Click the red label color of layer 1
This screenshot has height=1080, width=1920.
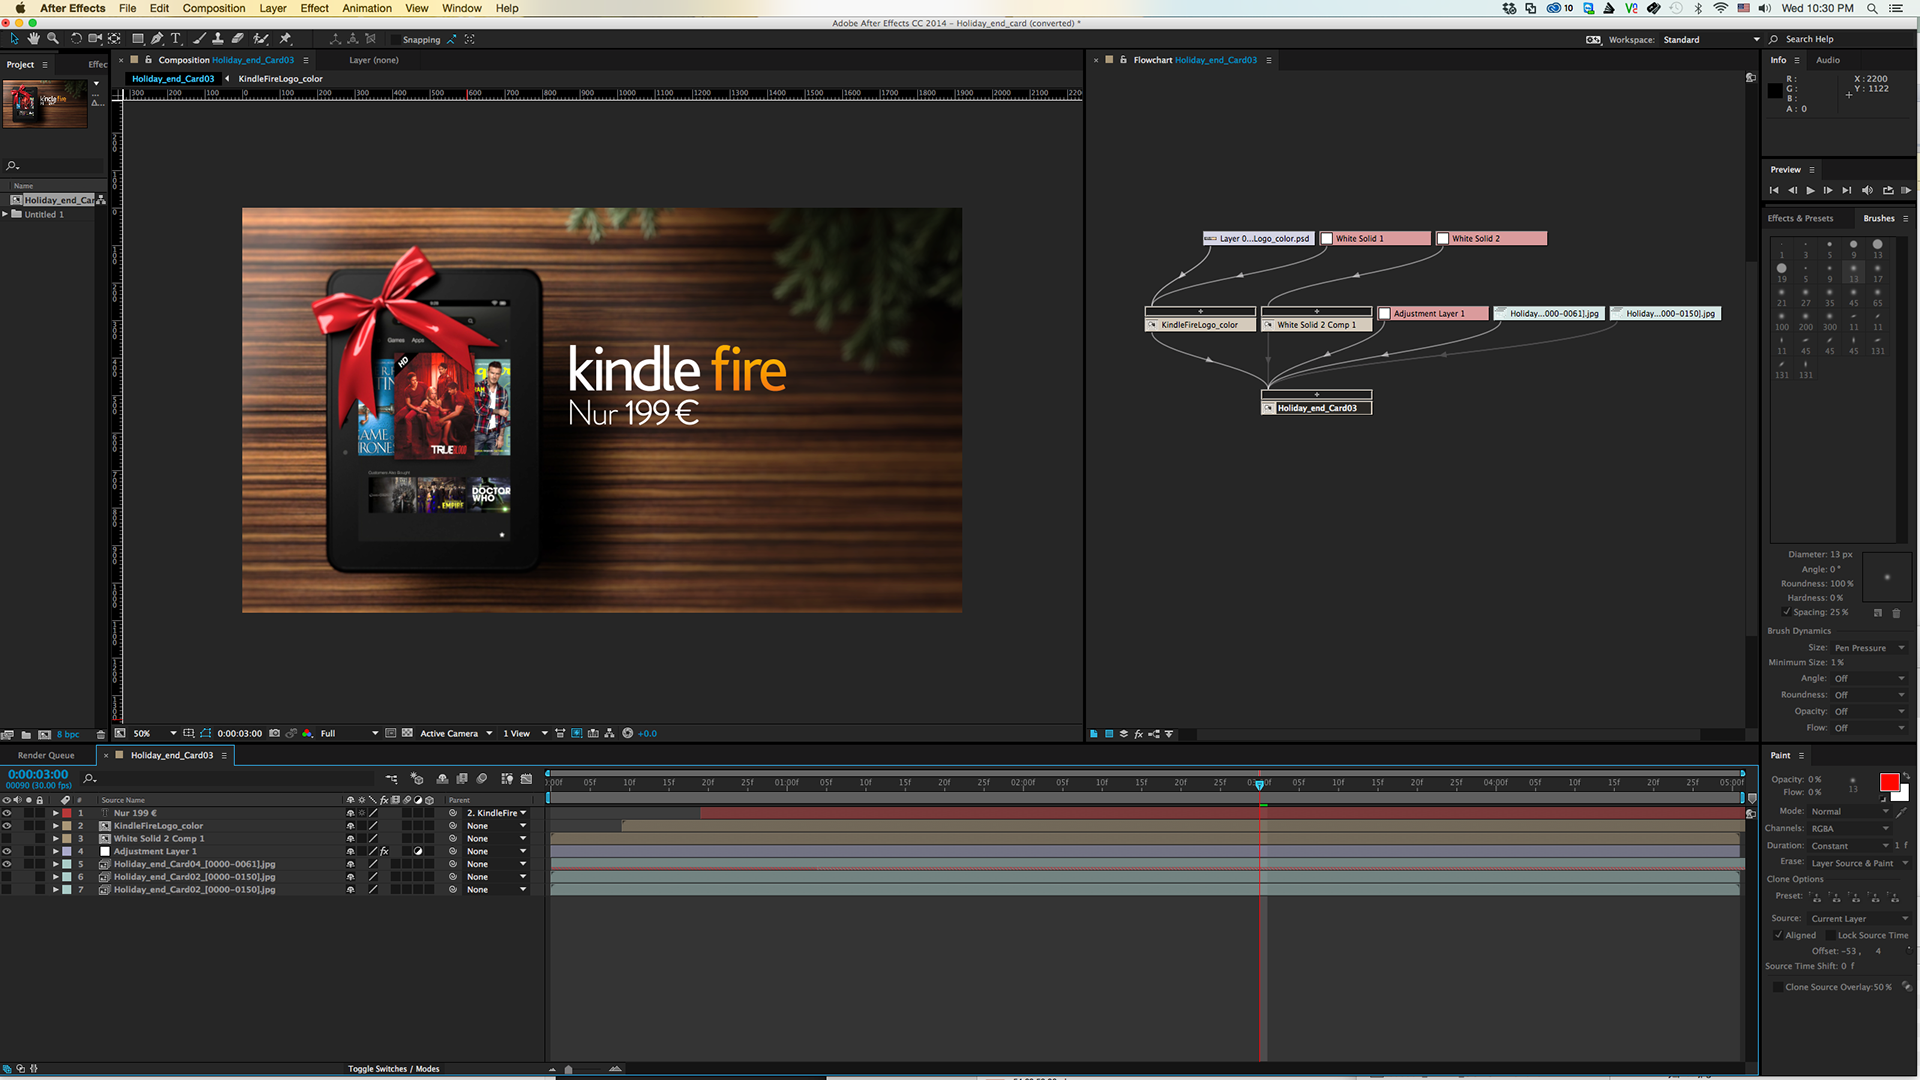(67, 813)
